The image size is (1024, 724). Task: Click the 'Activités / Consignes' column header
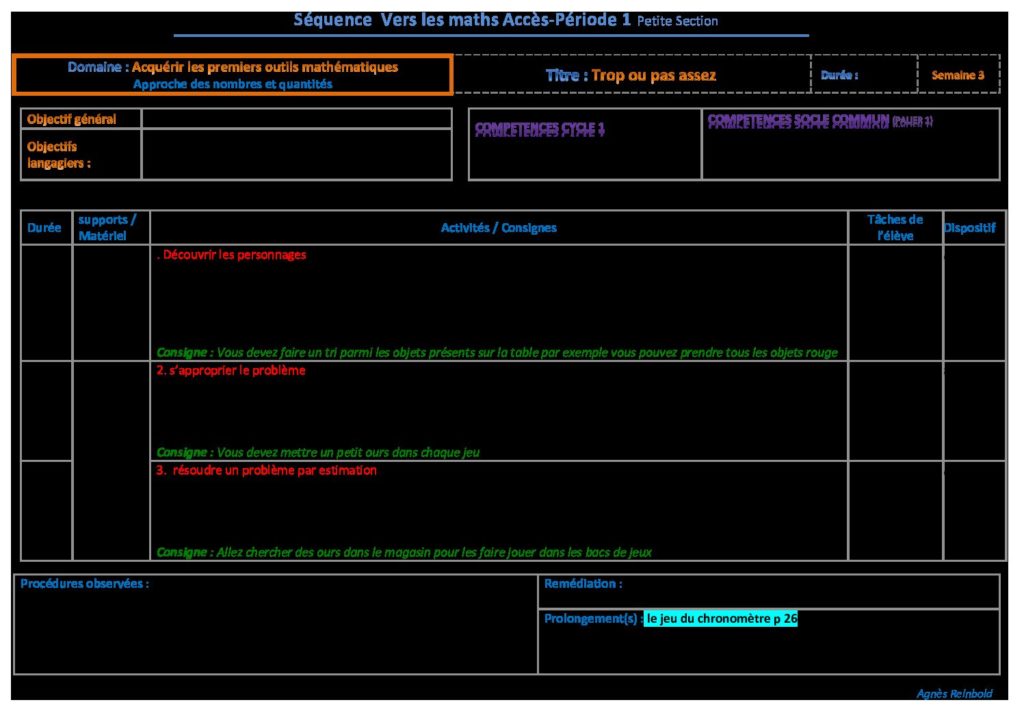click(x=498, y=228)
